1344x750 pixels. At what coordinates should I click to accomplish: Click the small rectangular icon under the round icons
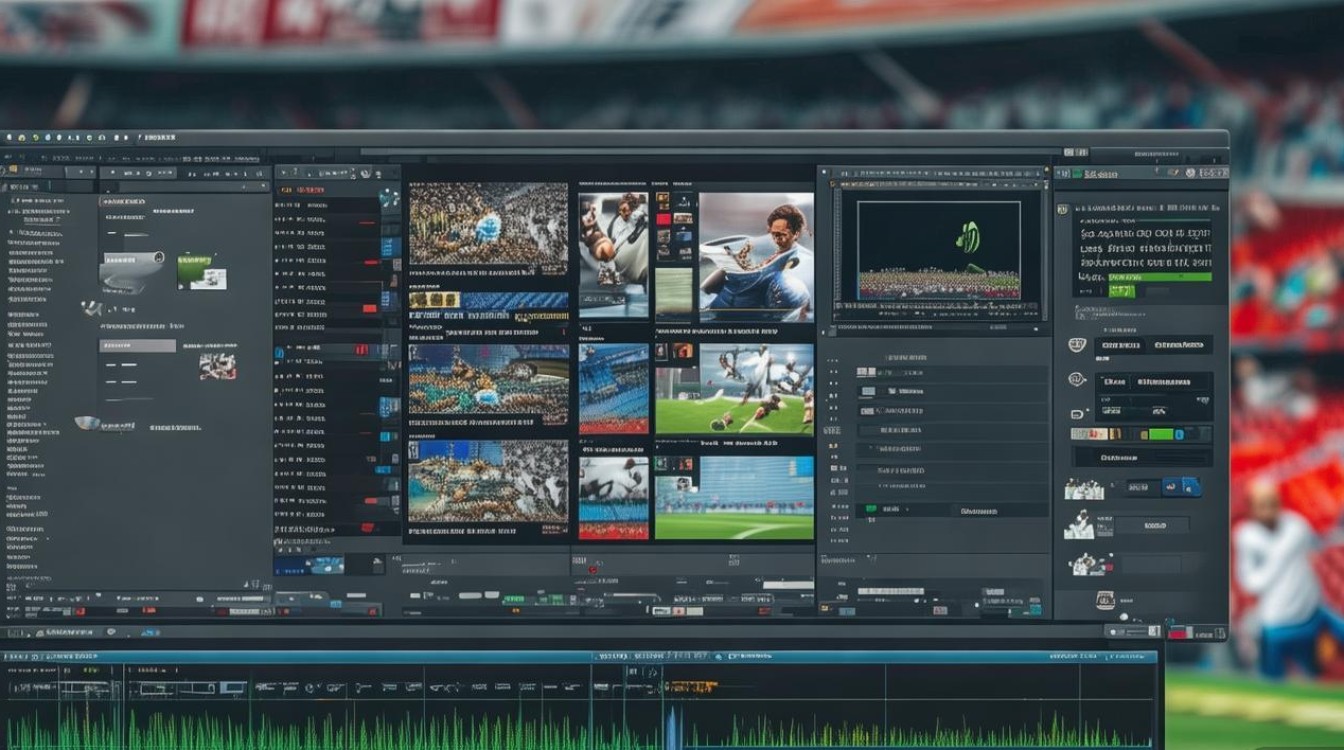[x=1077, y=413]
